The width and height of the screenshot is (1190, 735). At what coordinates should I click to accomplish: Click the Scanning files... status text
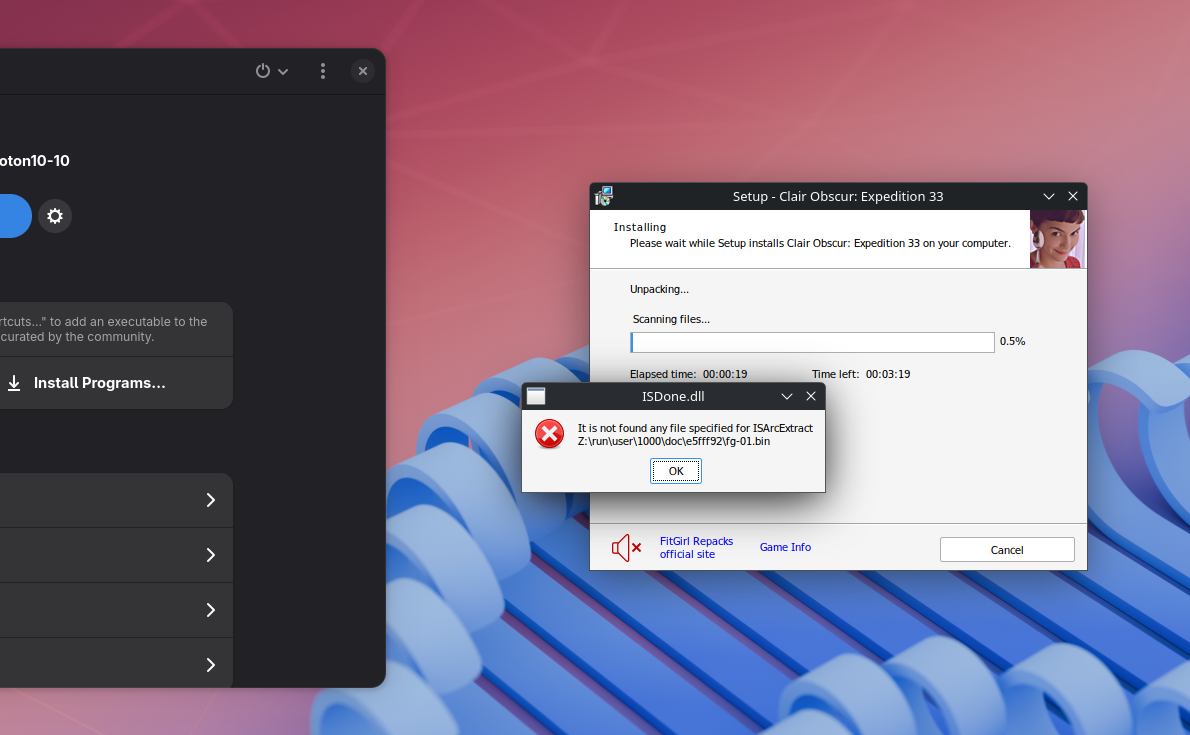[x=671, y=319]
